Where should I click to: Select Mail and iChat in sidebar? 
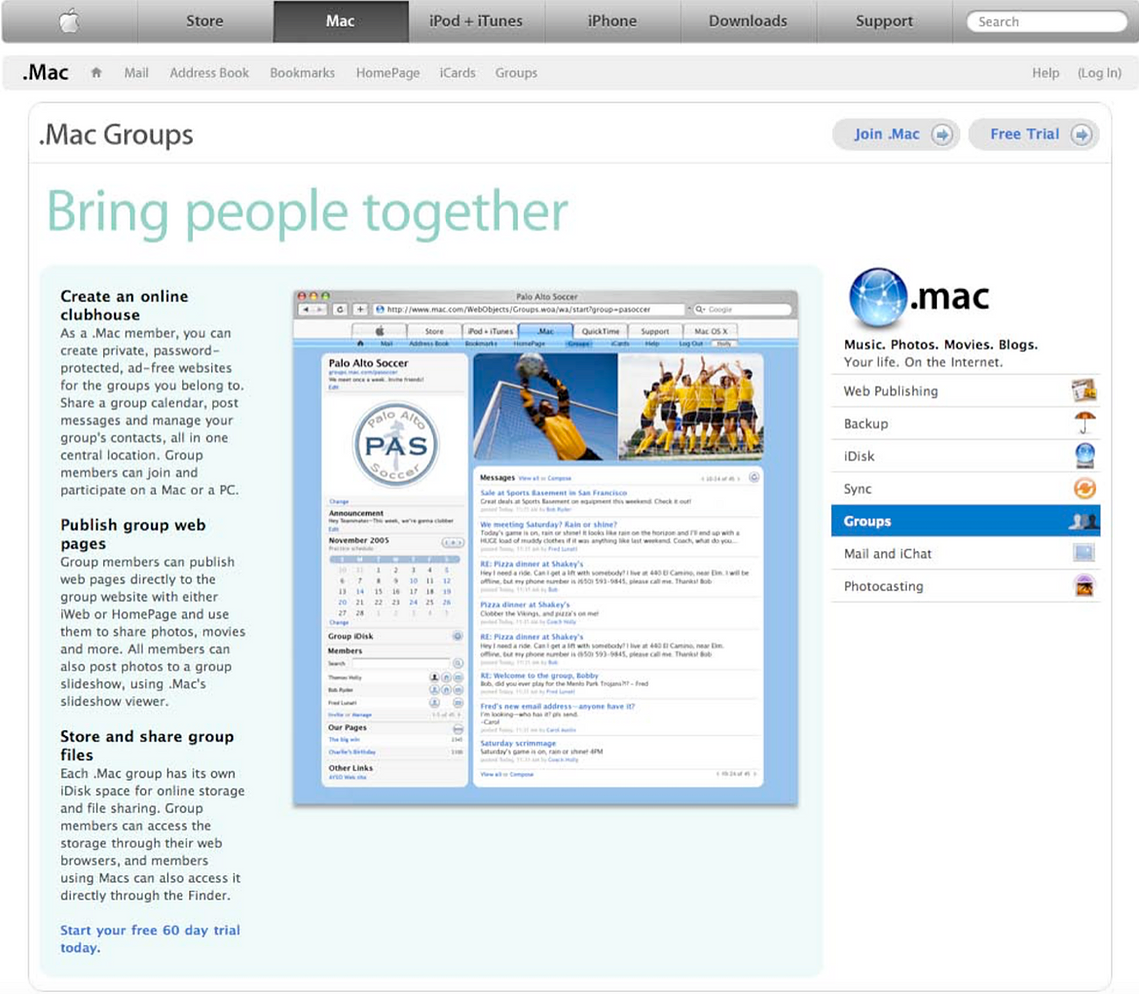[965, 554]
